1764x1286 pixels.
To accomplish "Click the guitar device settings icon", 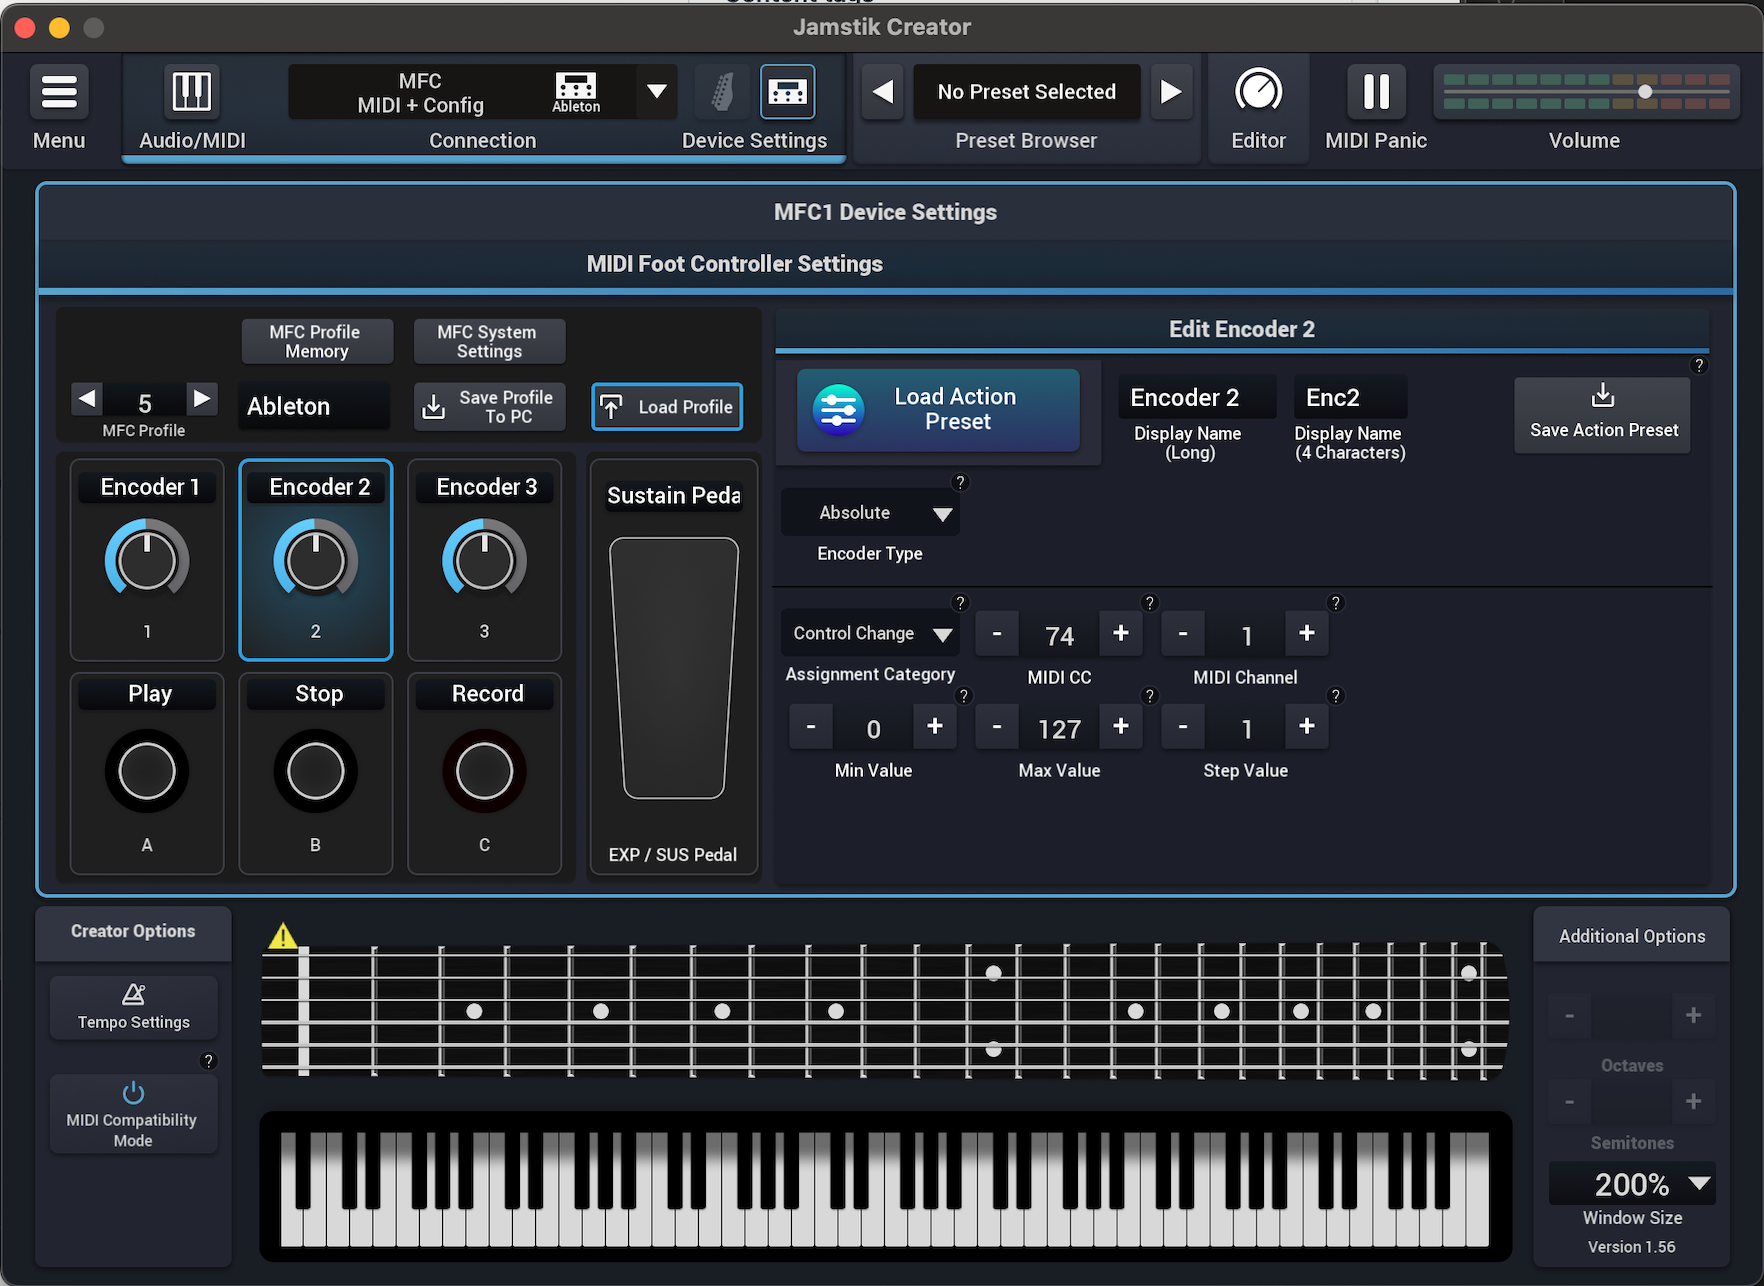I will click(723, 92).
